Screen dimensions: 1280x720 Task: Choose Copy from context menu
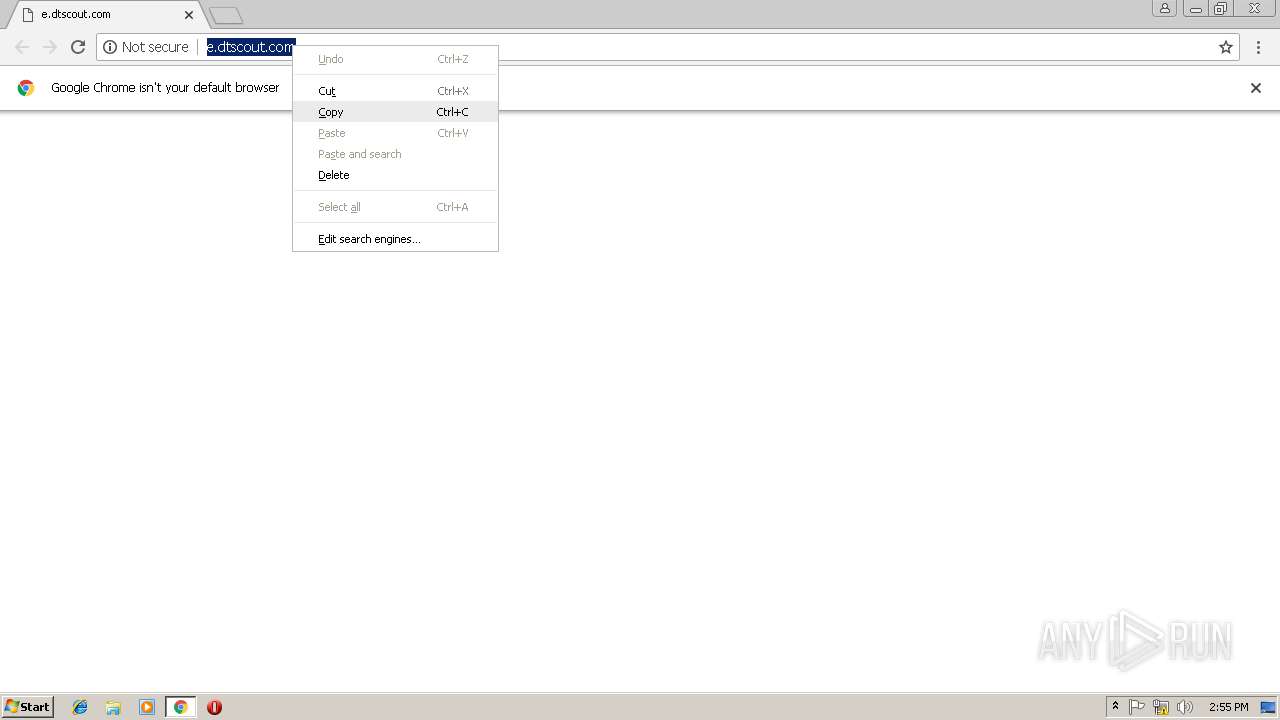pos(395,112)
